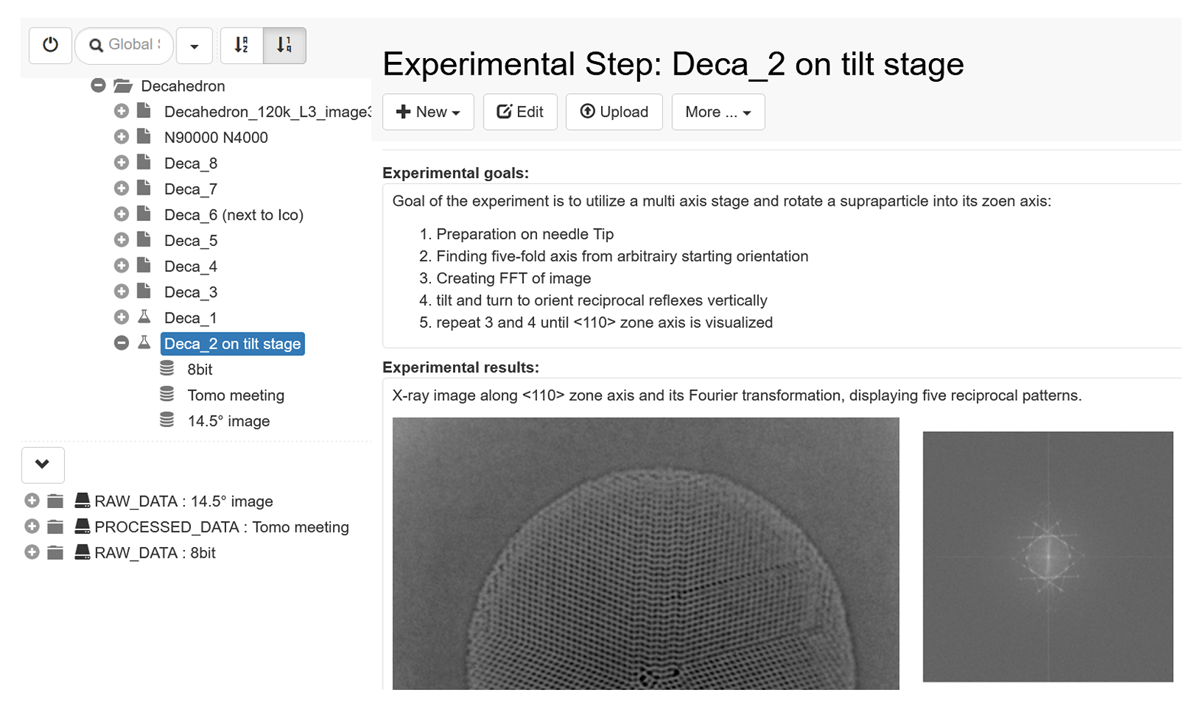Toggle the active numeric sort button

(x=284, y=45)
